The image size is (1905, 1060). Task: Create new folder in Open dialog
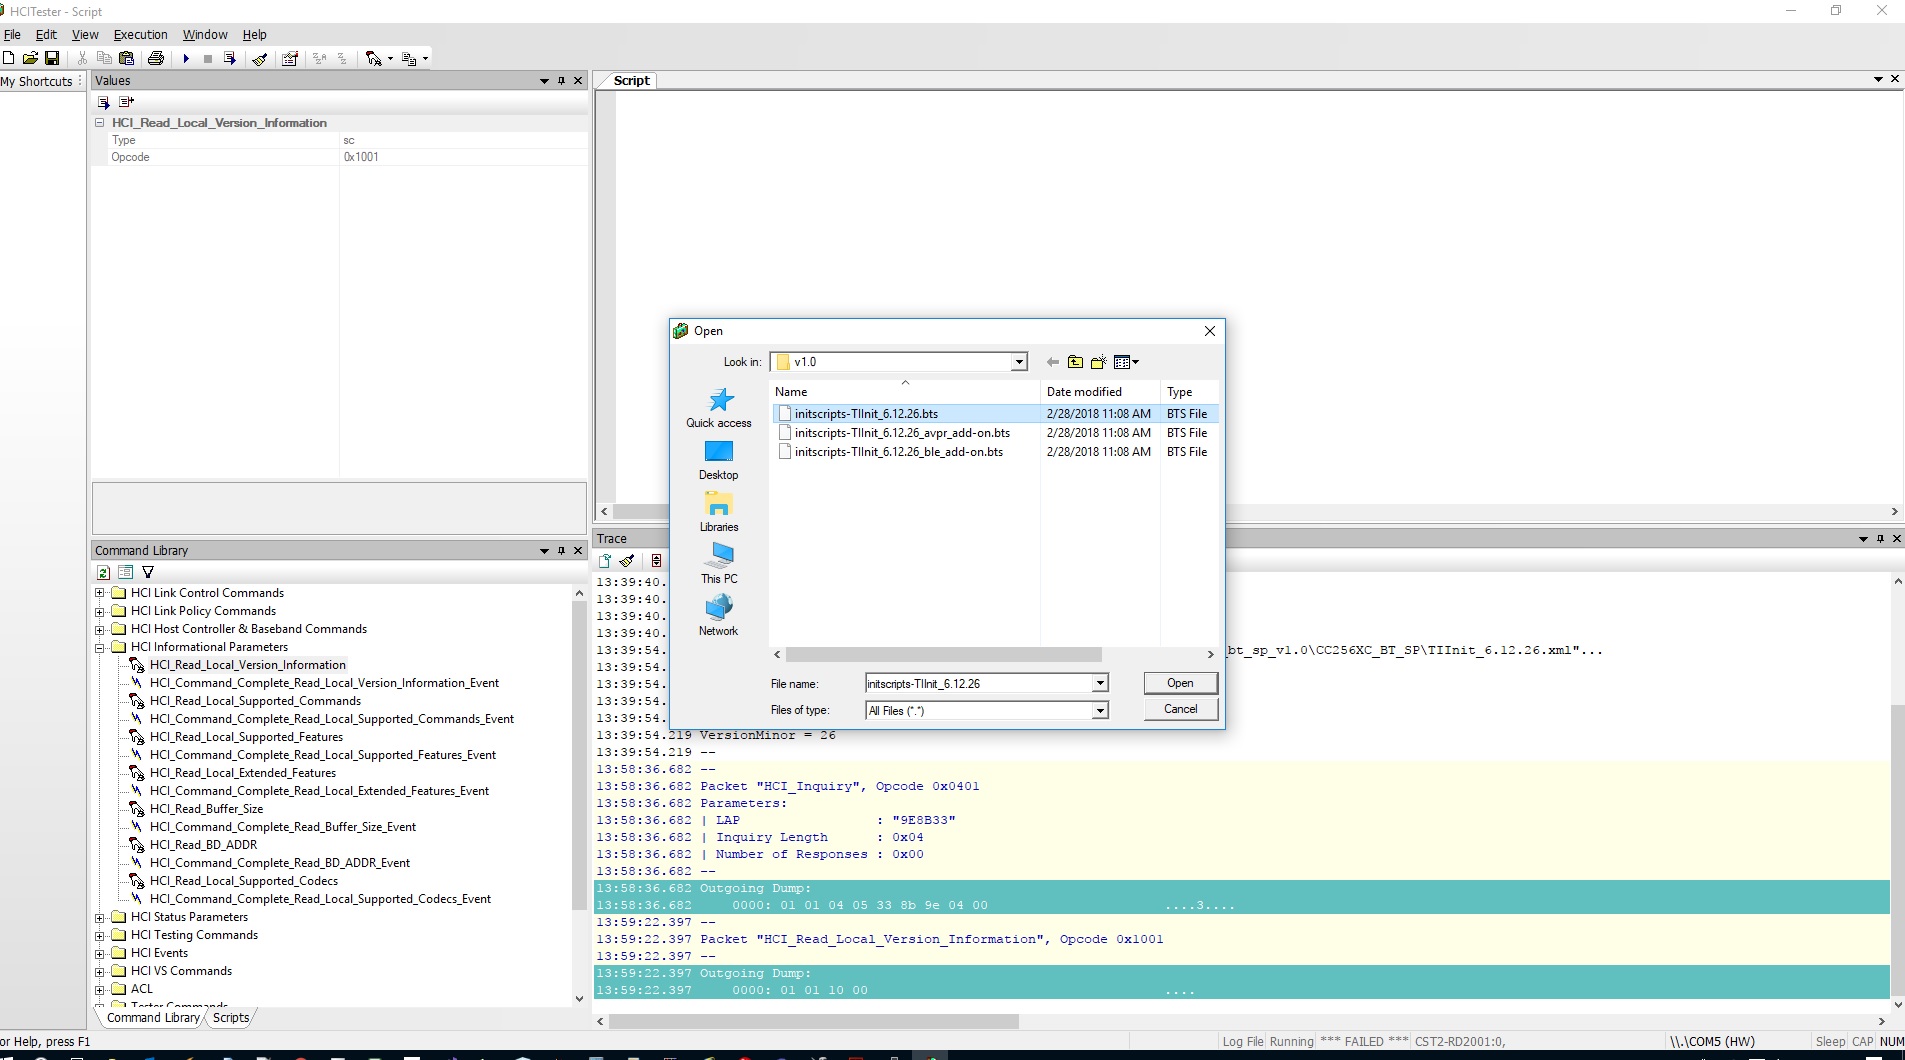point(1098,362)
